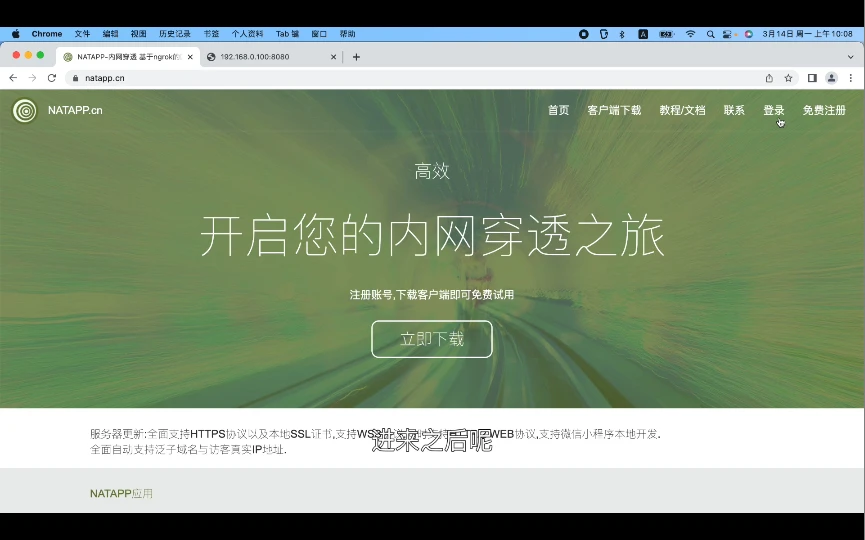Open the 视图 menu
The image size is (865, 540).
(138, 34)
